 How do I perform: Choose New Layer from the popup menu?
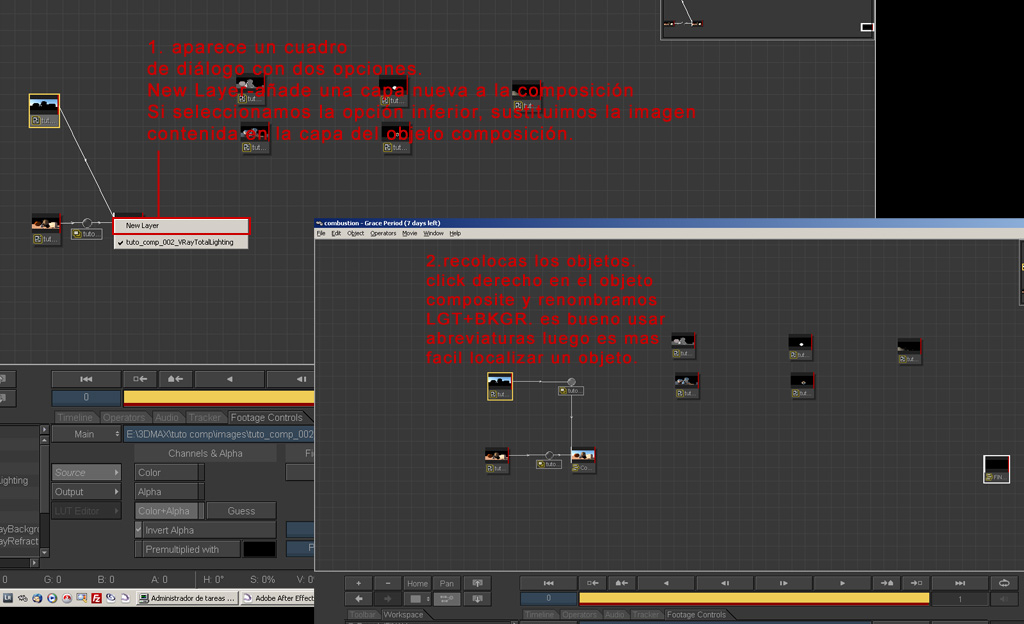(181, 226)
